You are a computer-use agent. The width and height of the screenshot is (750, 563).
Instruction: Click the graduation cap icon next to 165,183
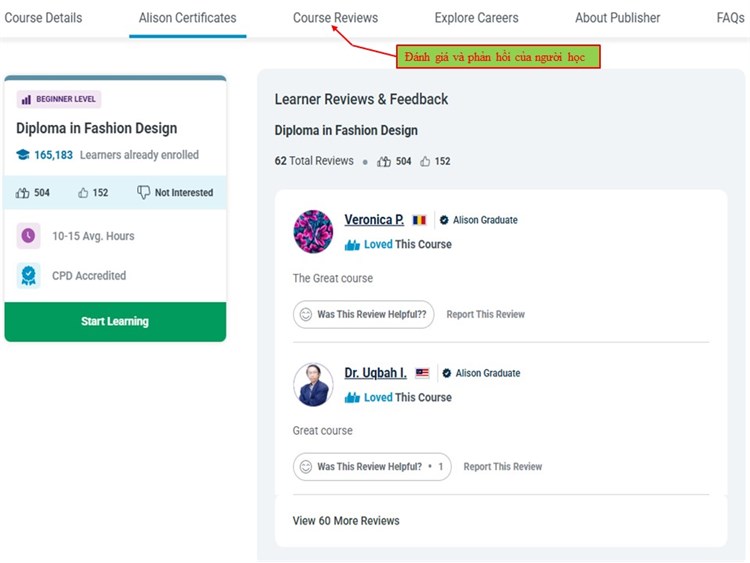(23, 155)
